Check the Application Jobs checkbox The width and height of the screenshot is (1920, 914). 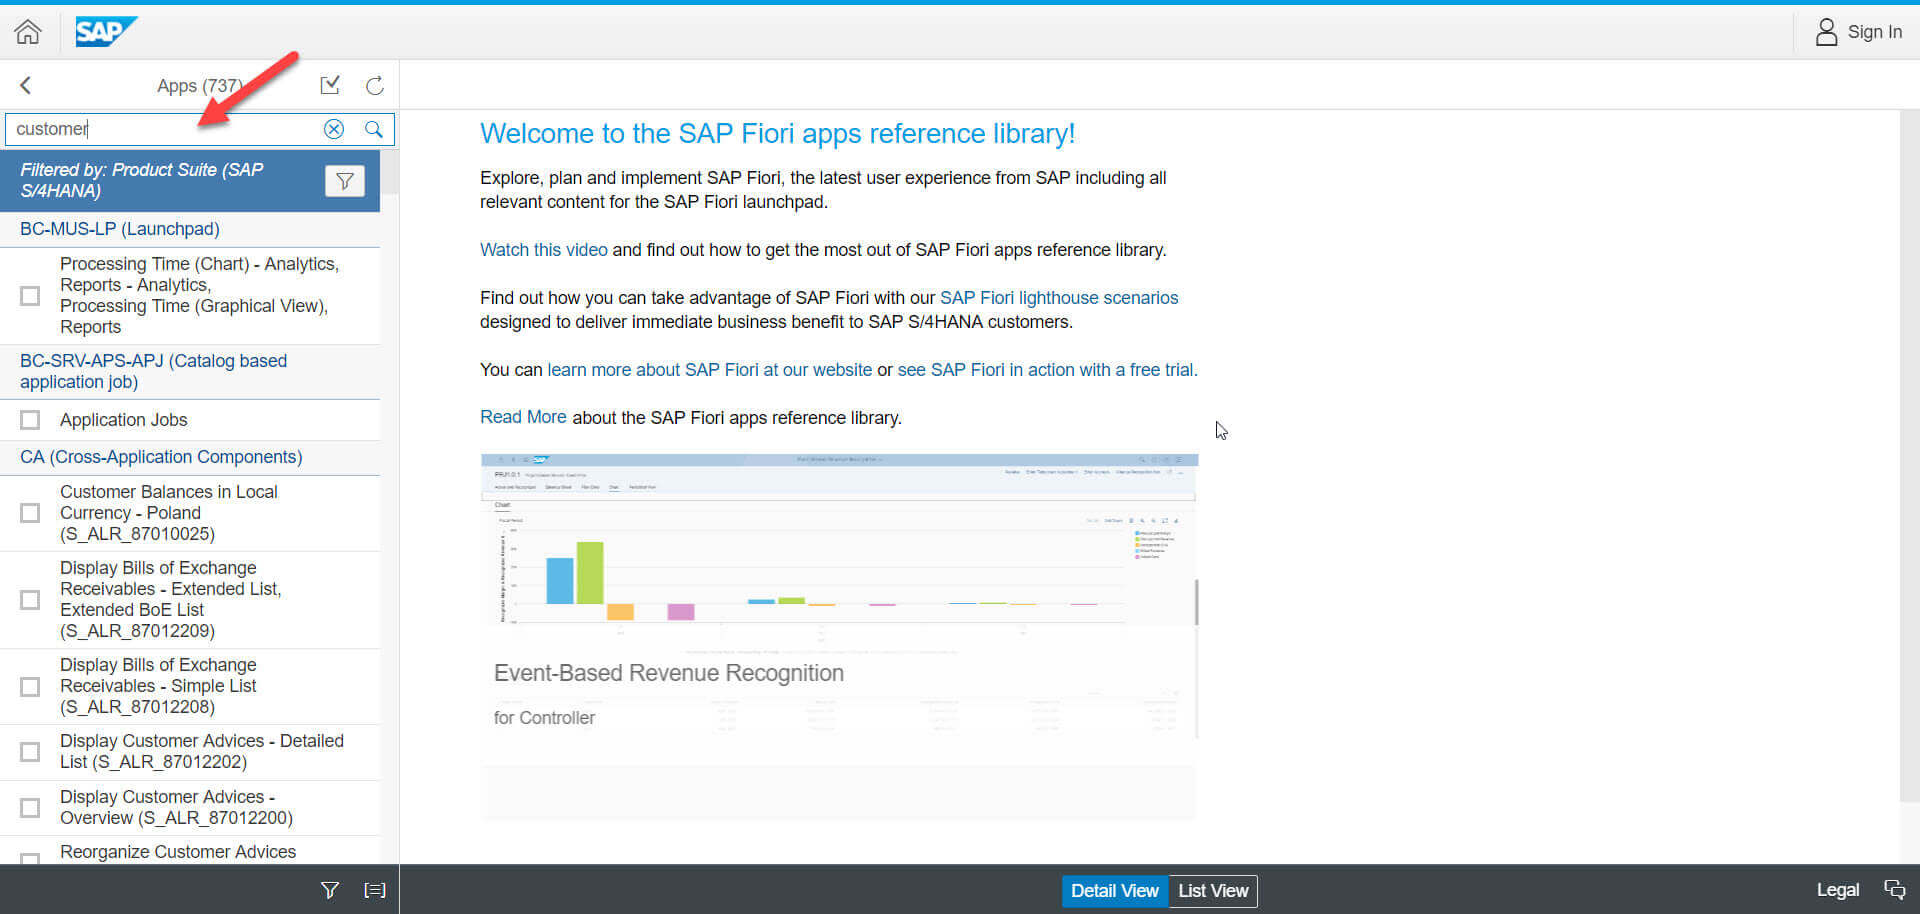tap(30, 420)
